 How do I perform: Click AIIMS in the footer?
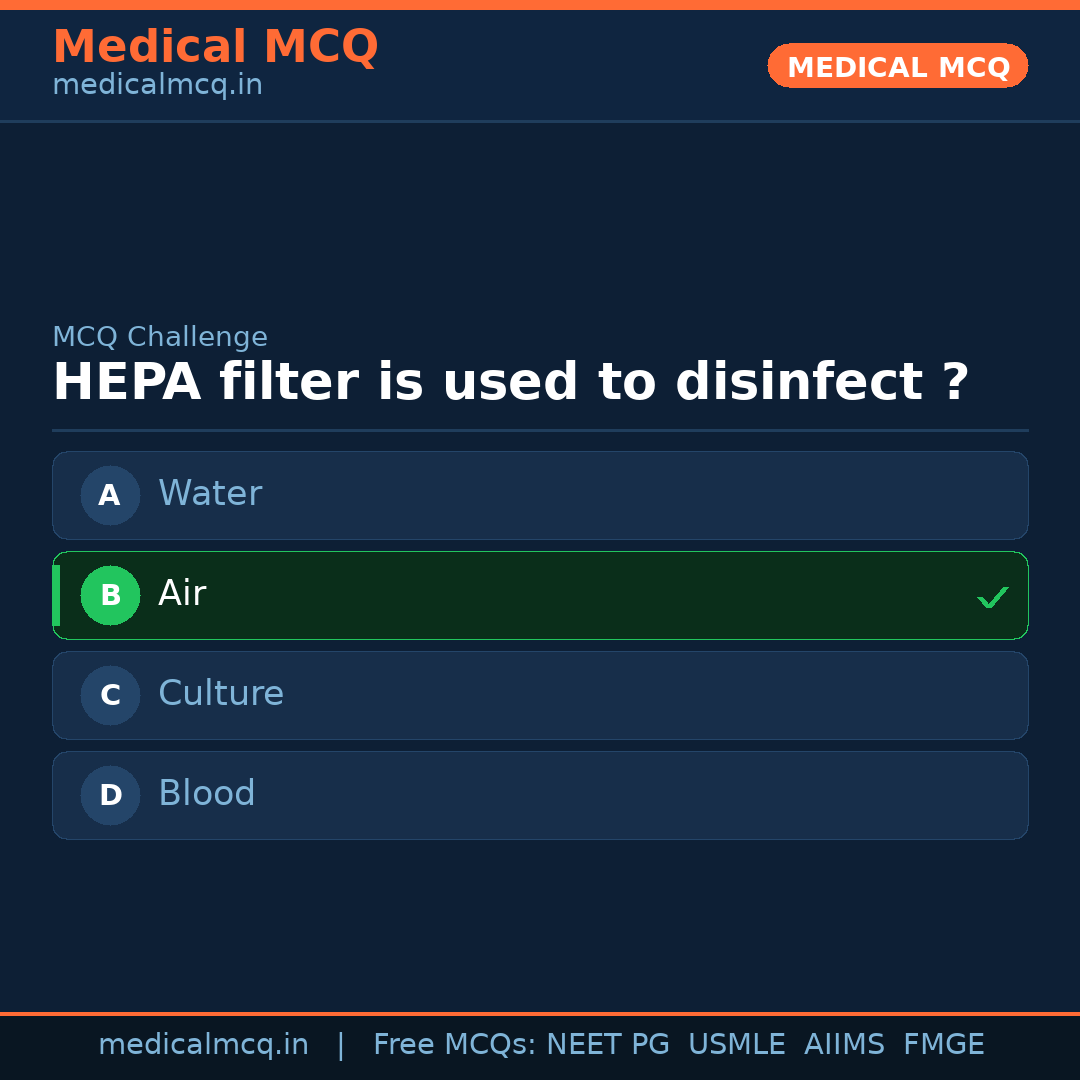click(x=844, y=1045)
